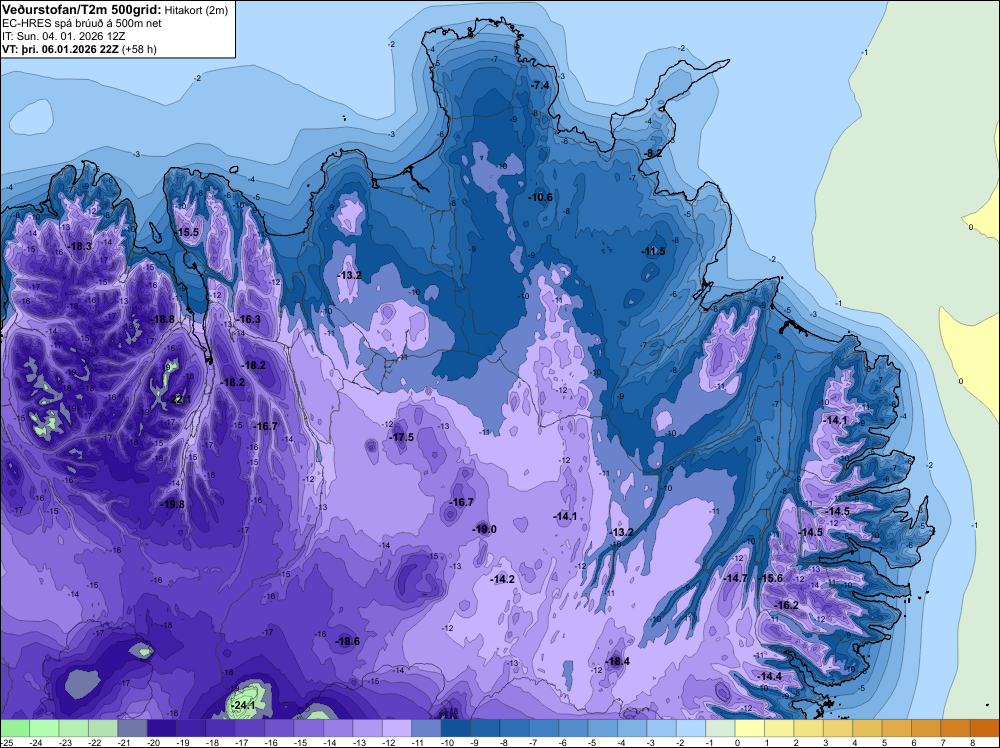Click the dark blue legend swatch above -10

tap(456, 728)
